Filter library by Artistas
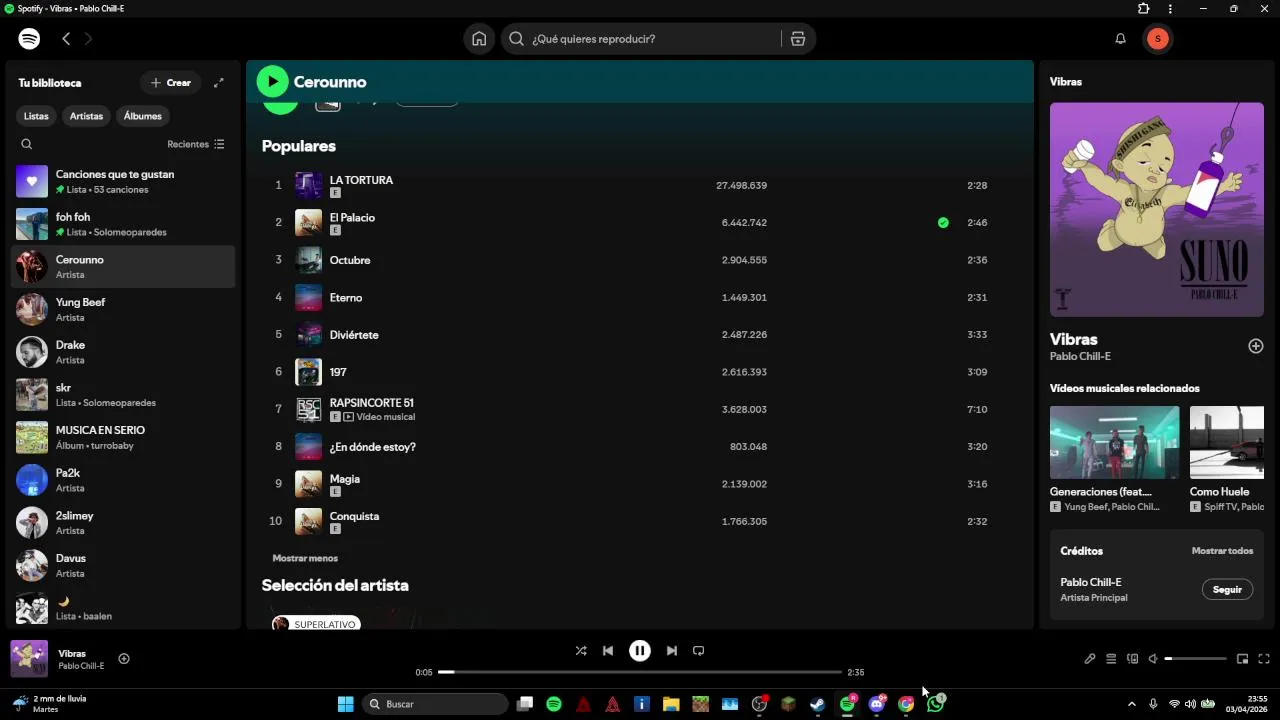 (86, 116)
